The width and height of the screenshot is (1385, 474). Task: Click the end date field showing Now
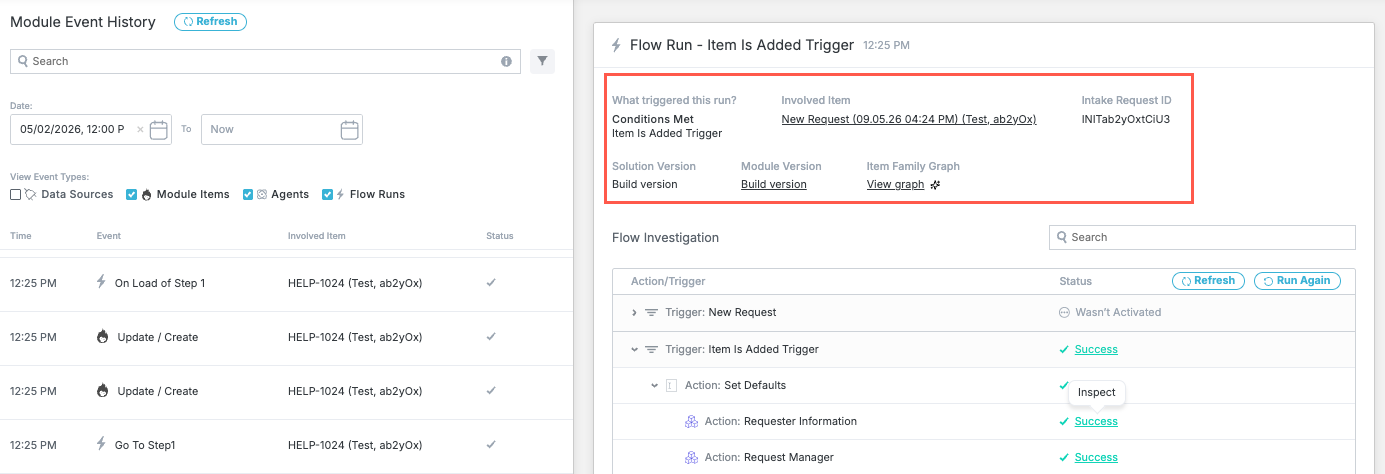pyautogui.click(x=282, y=129)
